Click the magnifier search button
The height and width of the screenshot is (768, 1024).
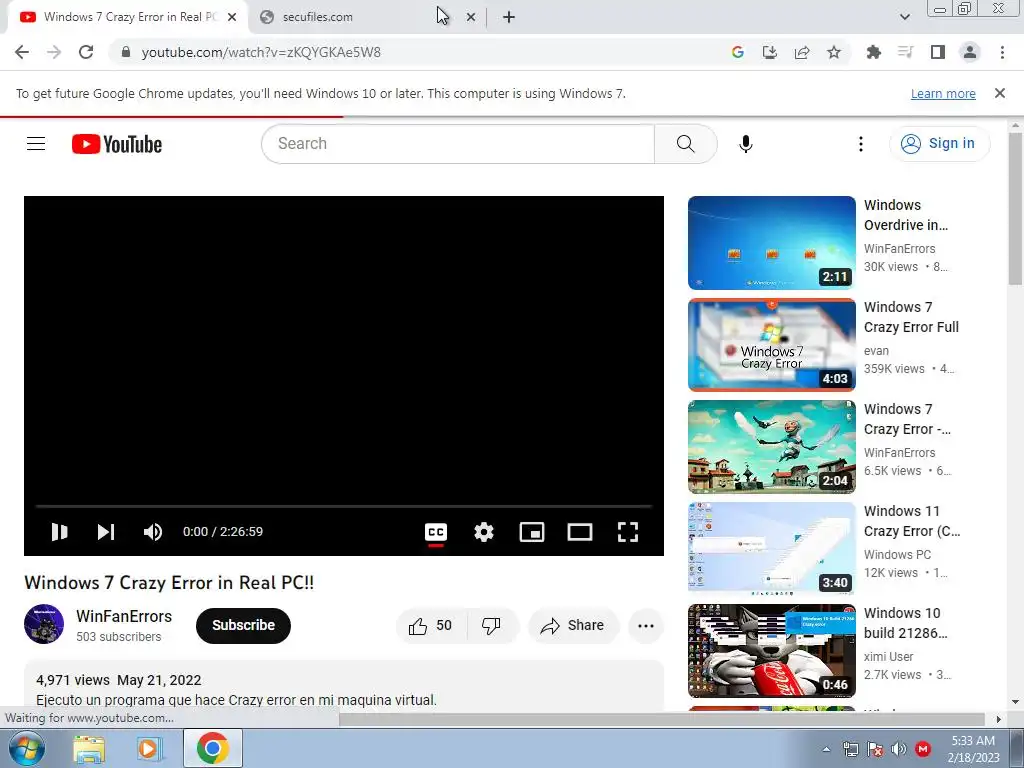pyautogui.click(x=686, y=144)
